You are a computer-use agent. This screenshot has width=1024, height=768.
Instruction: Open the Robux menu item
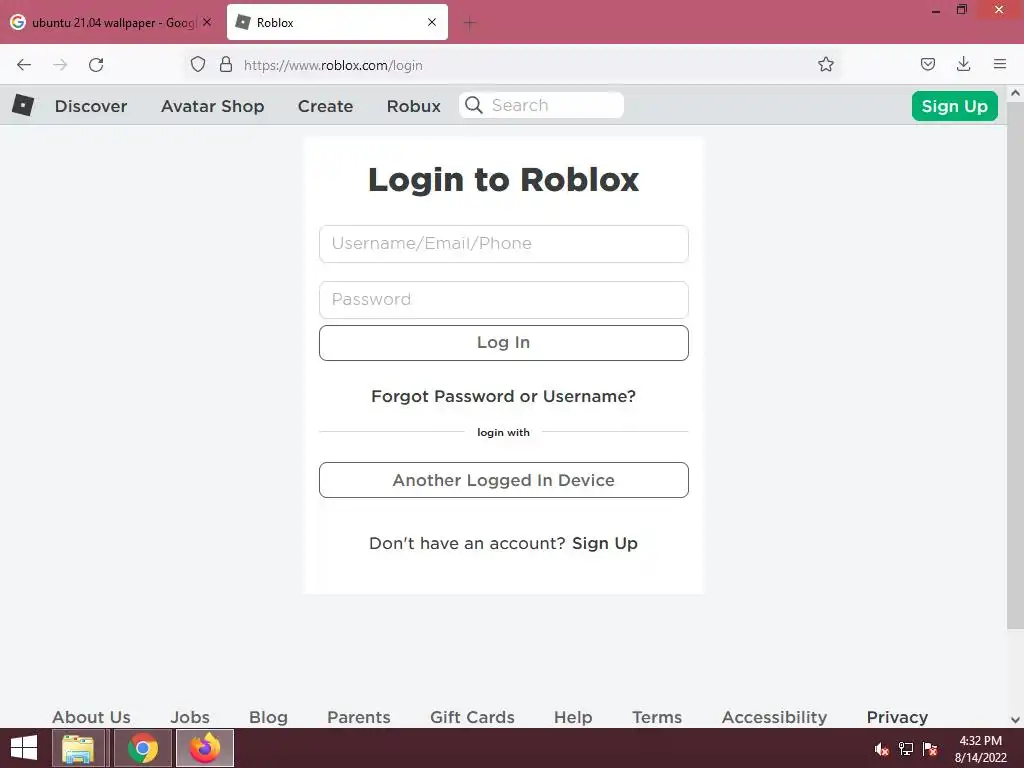point(413,106)
